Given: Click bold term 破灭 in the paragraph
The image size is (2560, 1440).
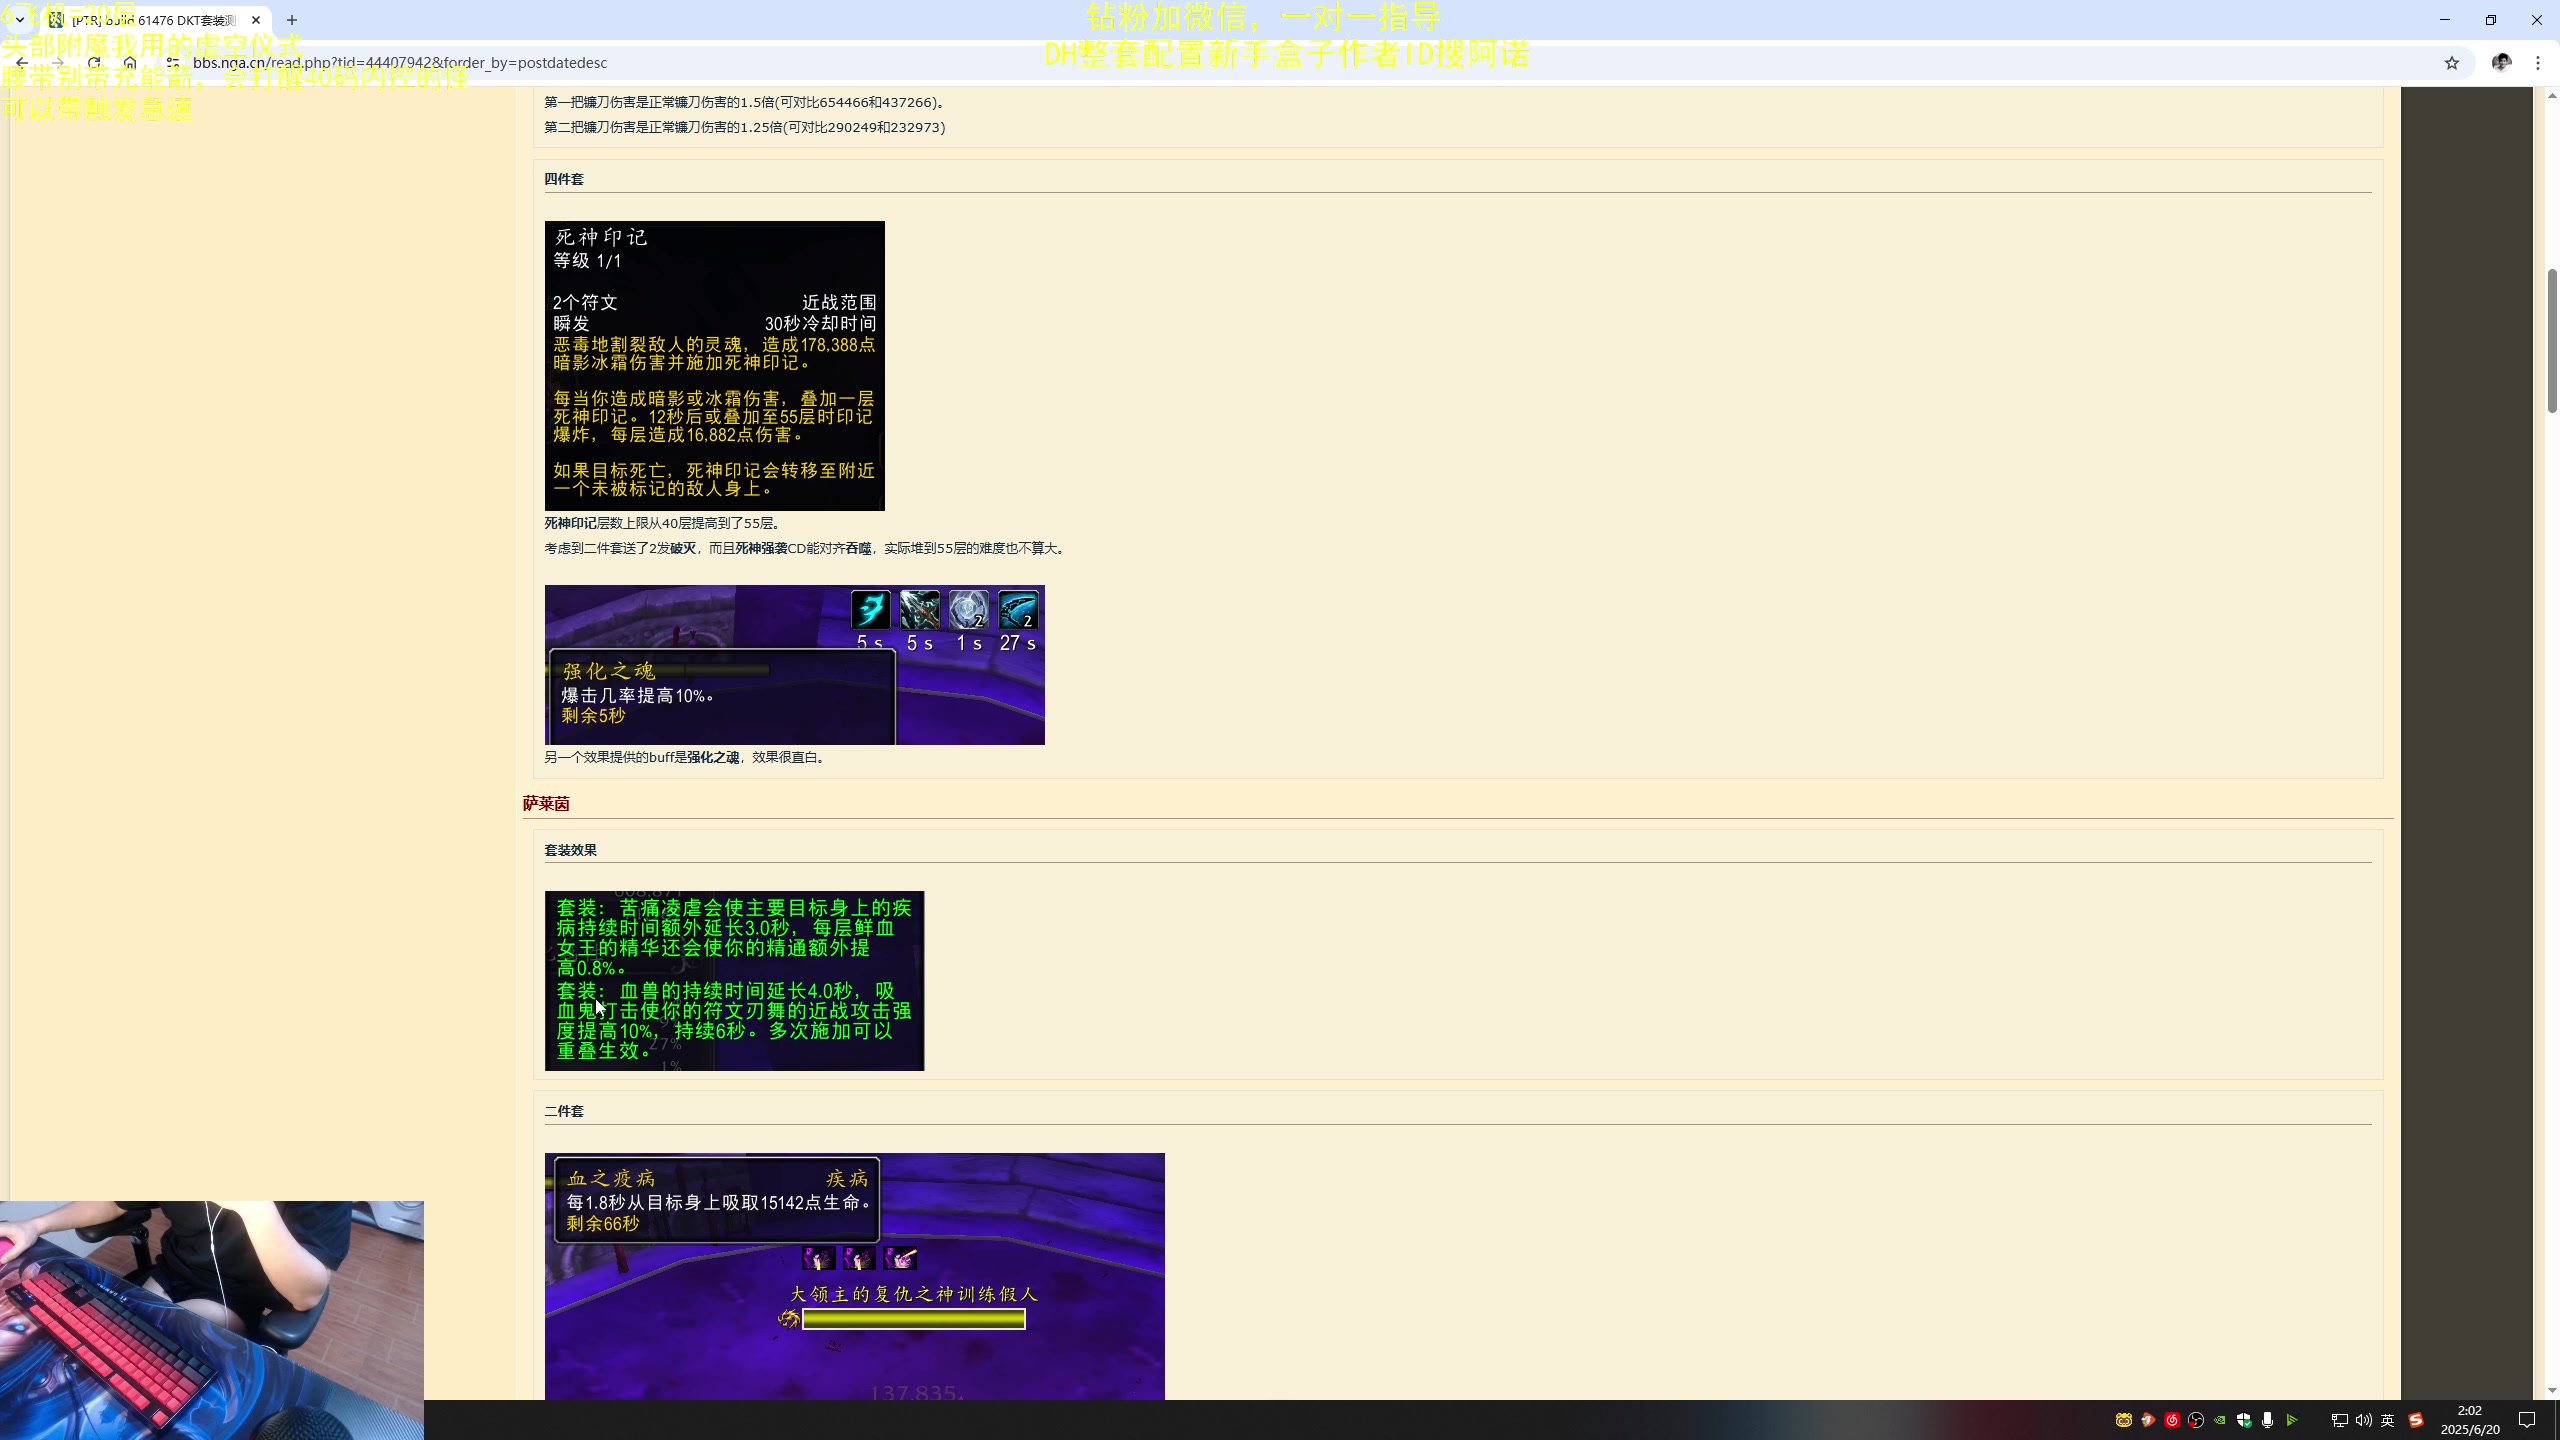Looking at the screenshot, I should 683,548.
